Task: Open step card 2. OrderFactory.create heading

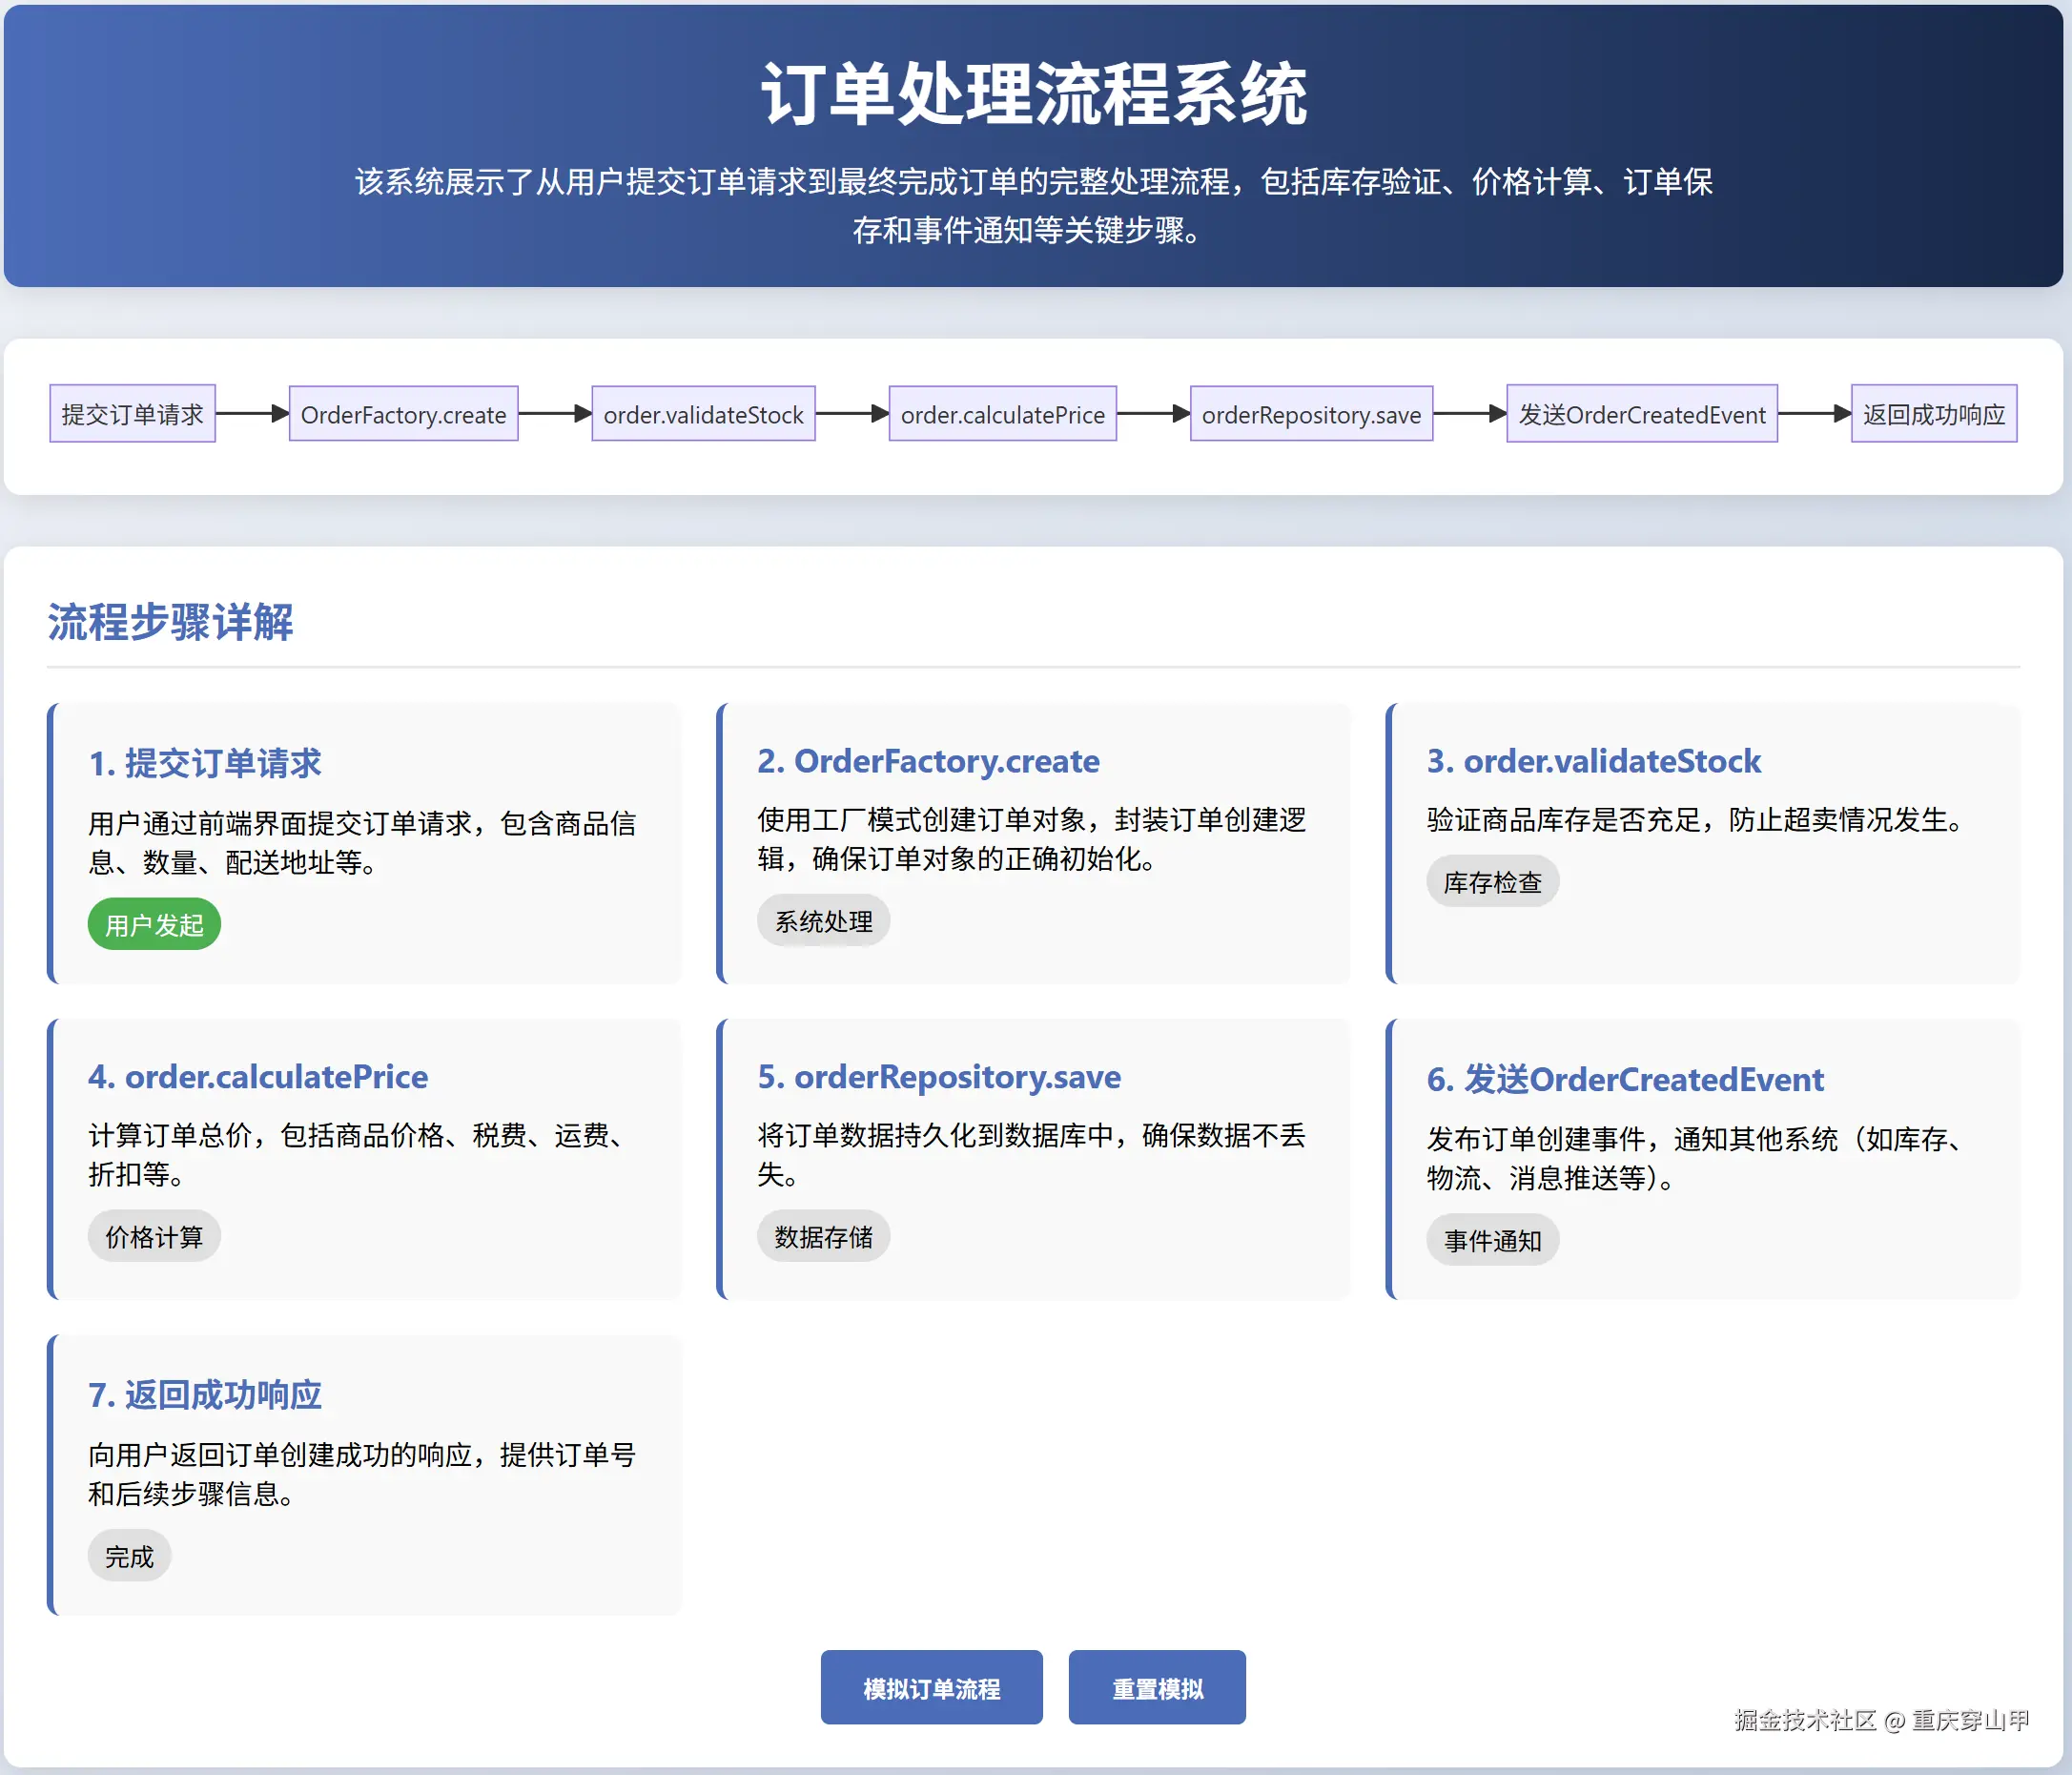Action: coord(927,761)
